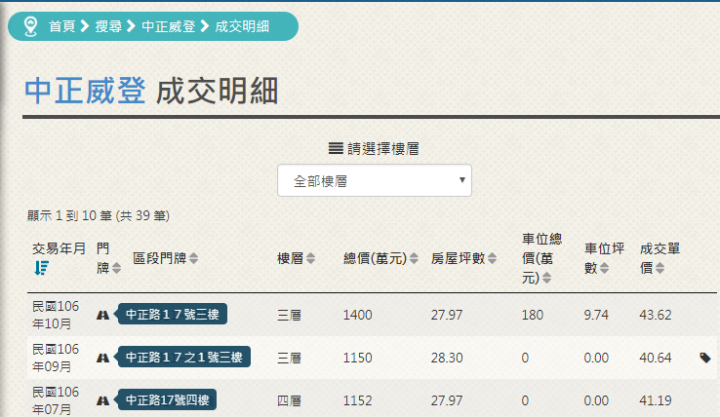Click the 顯示 1 到 10 筆 (共 39 筆) text
This screenshot has width=720, height=417.
(98, 215)
